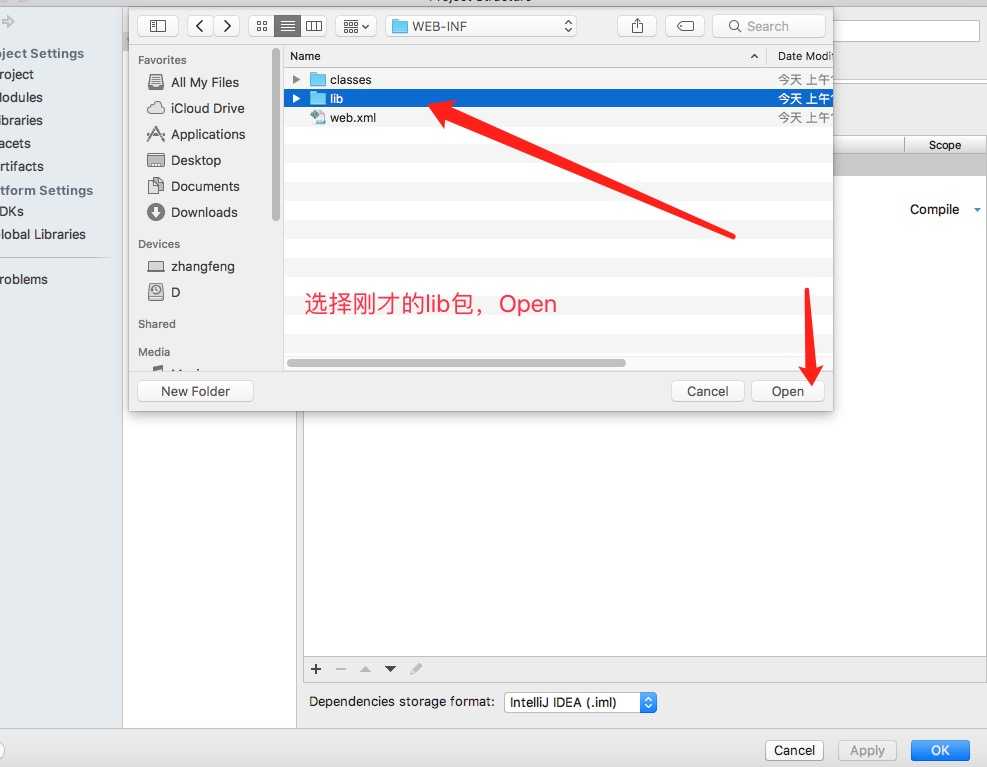Click the blue OK button

940,750
